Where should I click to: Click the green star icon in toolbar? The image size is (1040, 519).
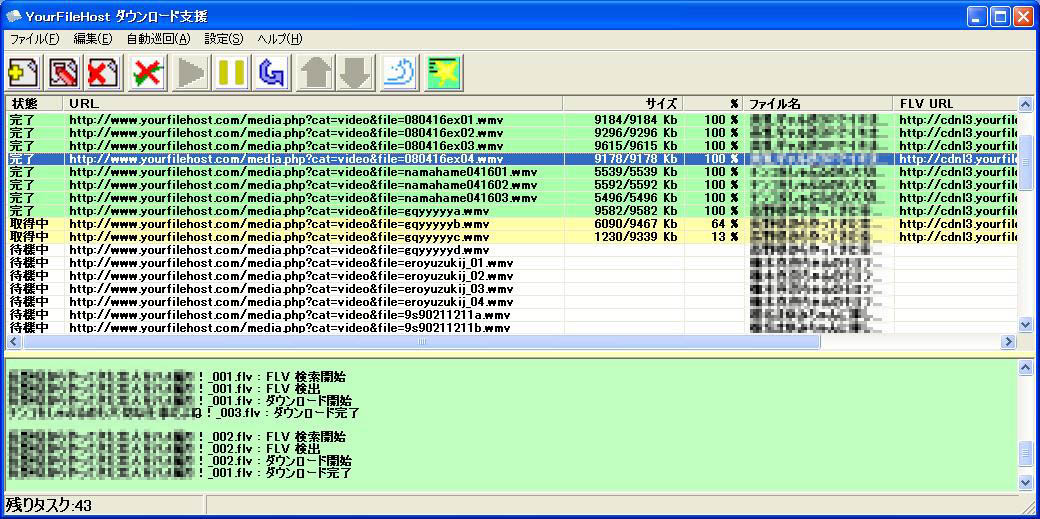[443, 71]
